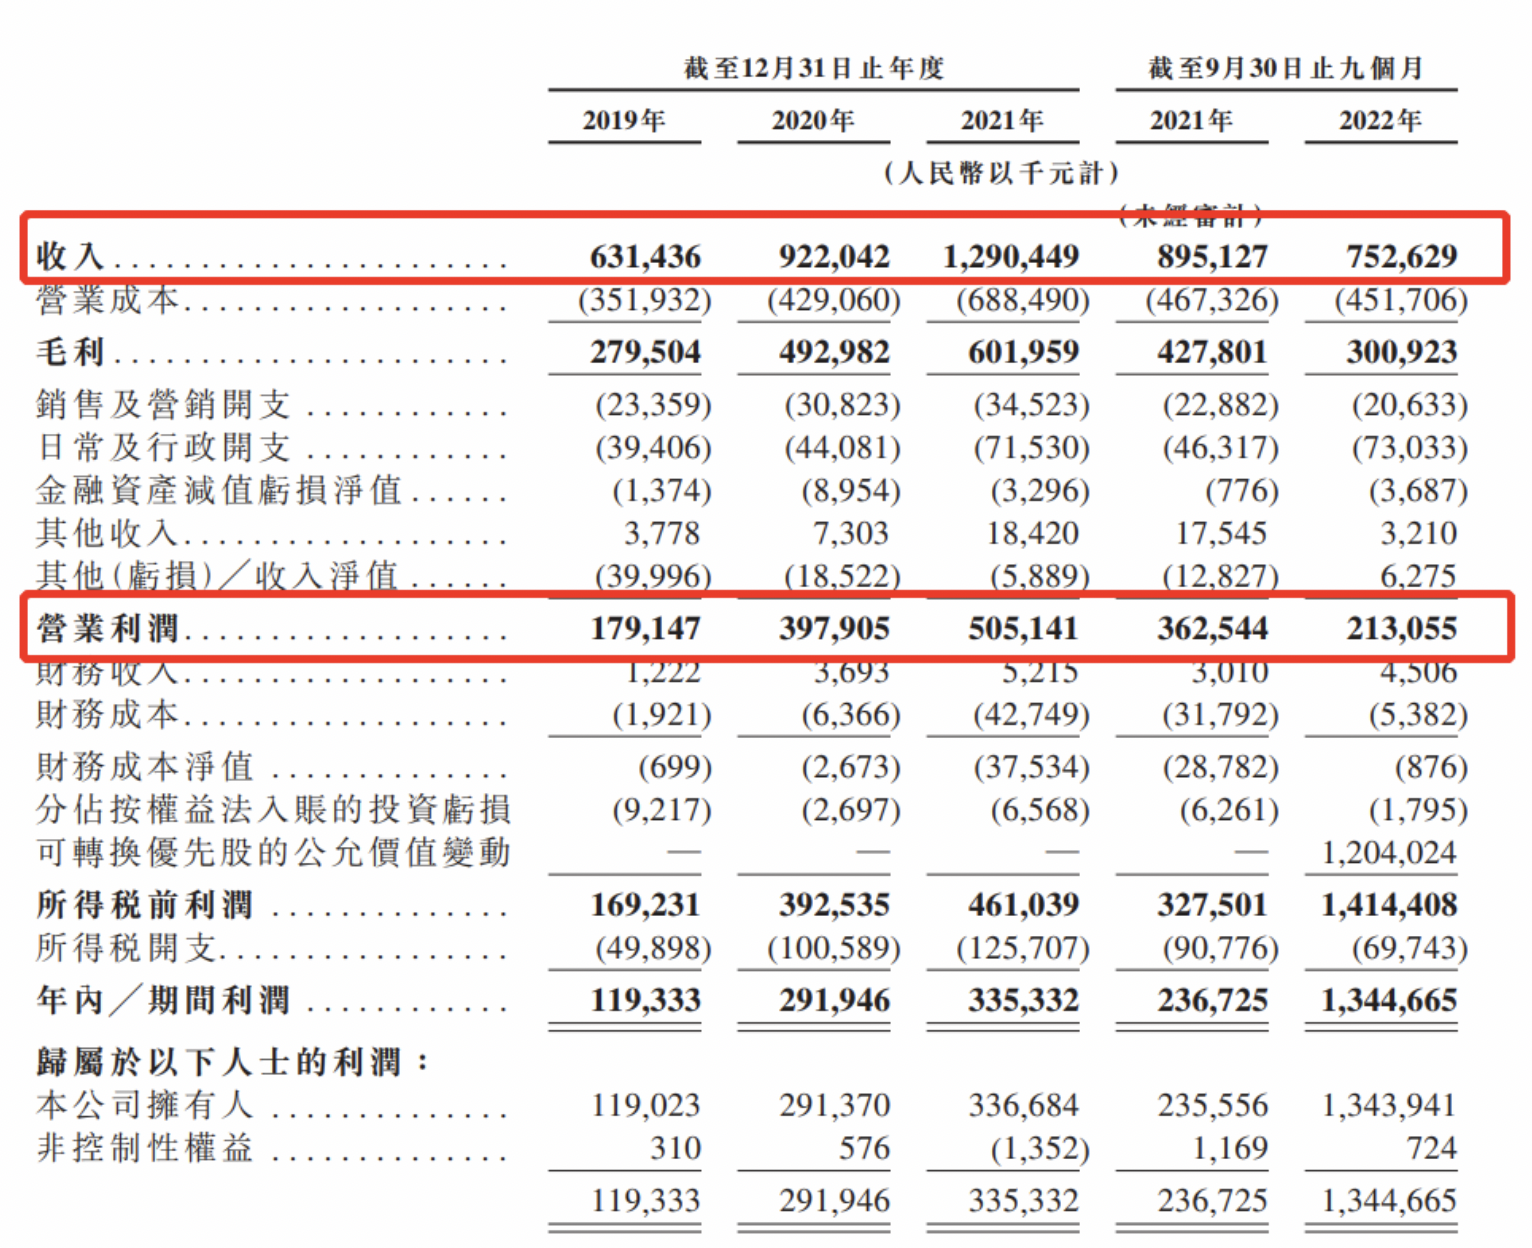
Task: Click the 歸屬於以下人士的利潤 heading
Action: pyautogui.click(x=234, y=1062)
